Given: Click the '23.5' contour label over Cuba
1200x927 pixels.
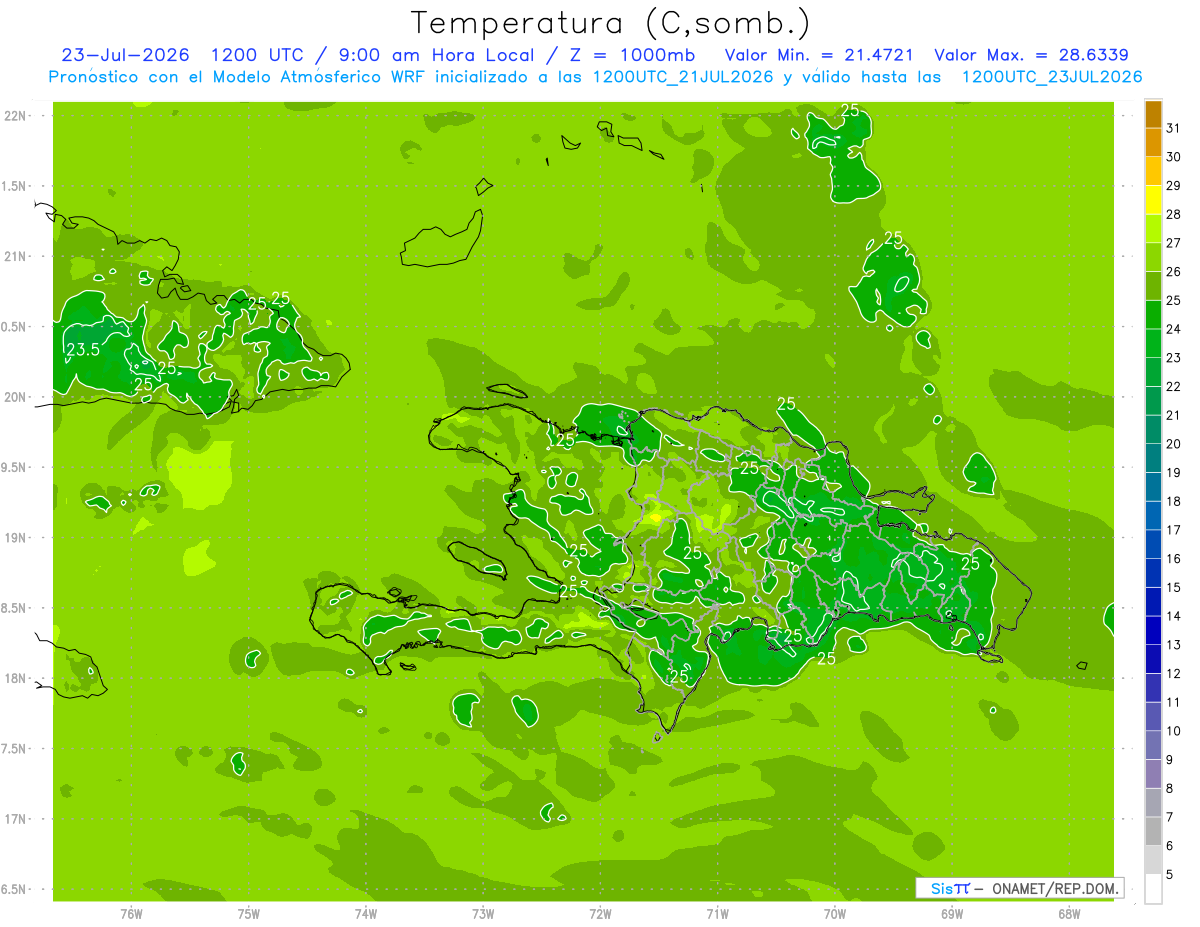Looking at the screenshot, I should coord(83,349).
